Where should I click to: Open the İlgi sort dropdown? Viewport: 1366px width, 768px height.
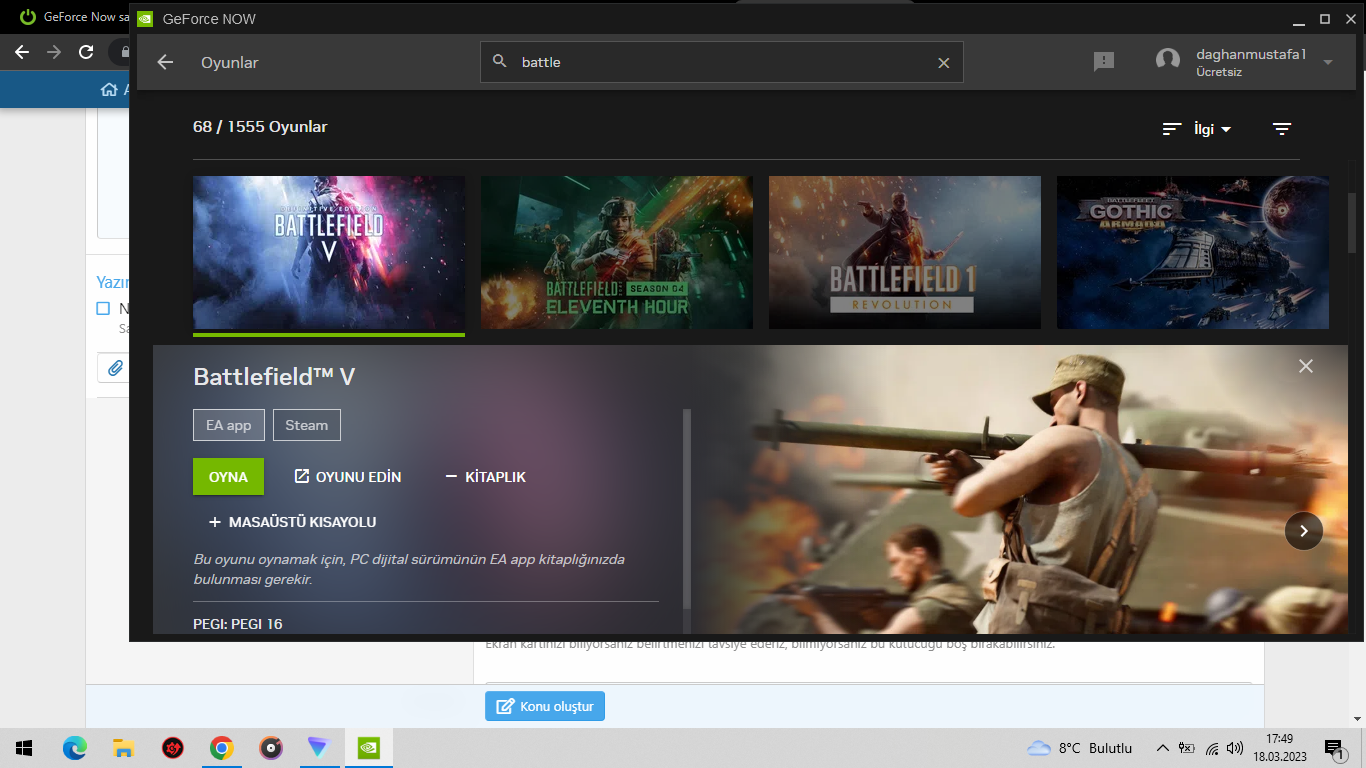click(x=1212, y=129)
